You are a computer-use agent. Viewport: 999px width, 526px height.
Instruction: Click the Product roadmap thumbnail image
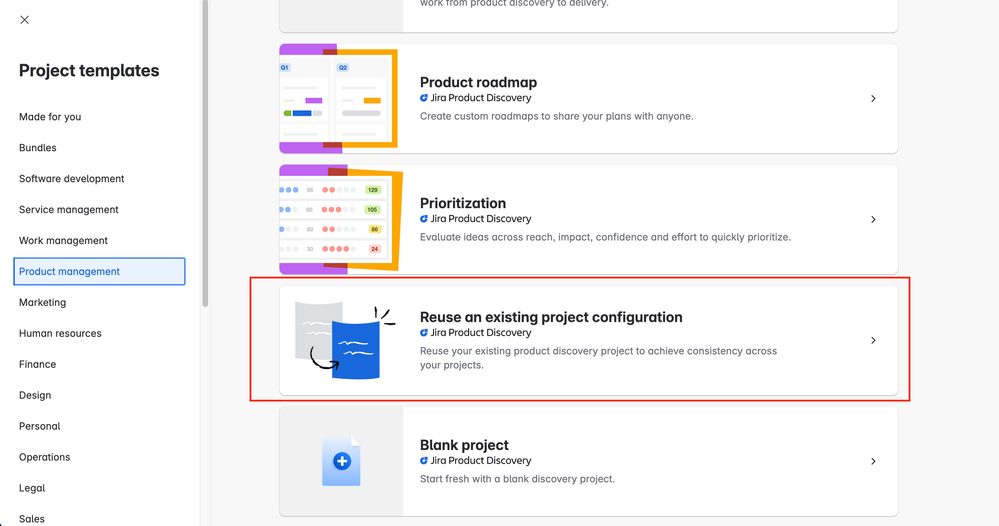click(x=341, y=99)
